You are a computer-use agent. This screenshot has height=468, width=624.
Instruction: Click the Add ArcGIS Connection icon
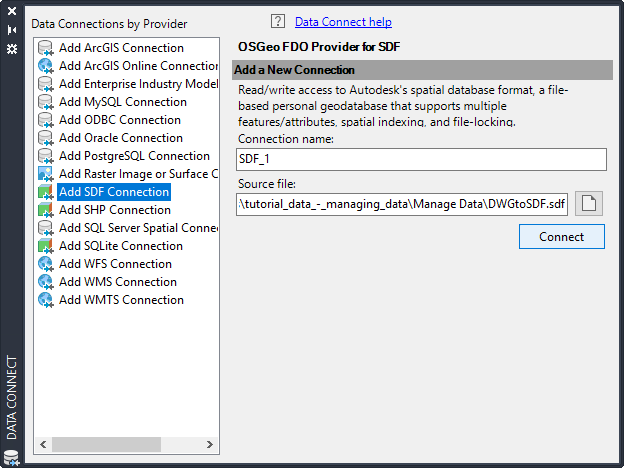(x=46, y=48)
